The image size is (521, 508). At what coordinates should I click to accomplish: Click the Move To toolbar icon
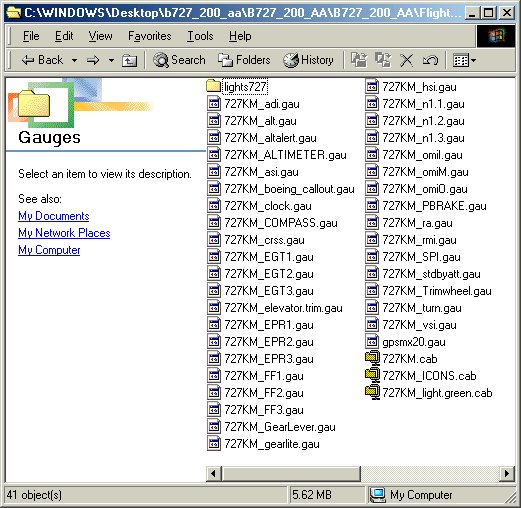(x=359, y=60)
